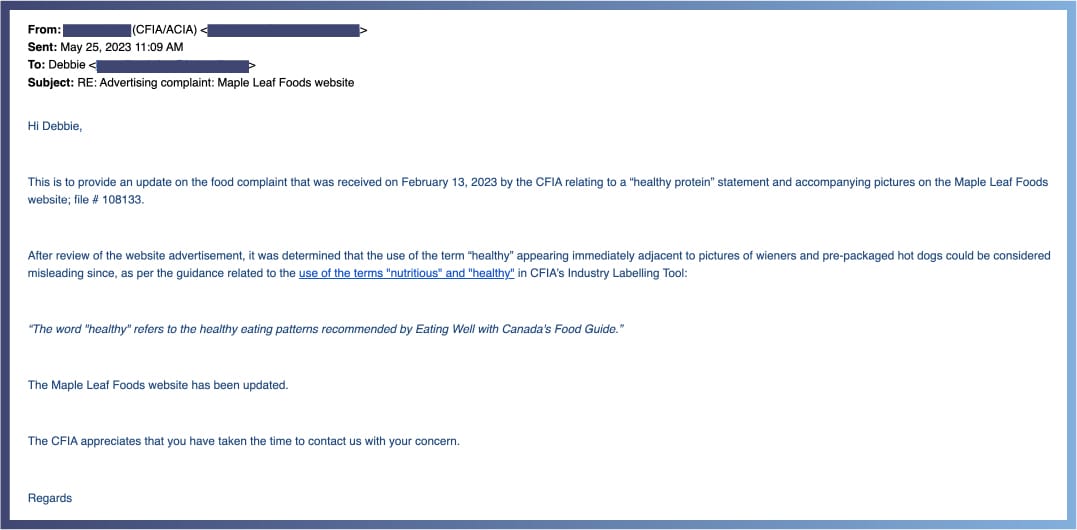Click the italic Canada's Food Guide quote

[326, 330]
